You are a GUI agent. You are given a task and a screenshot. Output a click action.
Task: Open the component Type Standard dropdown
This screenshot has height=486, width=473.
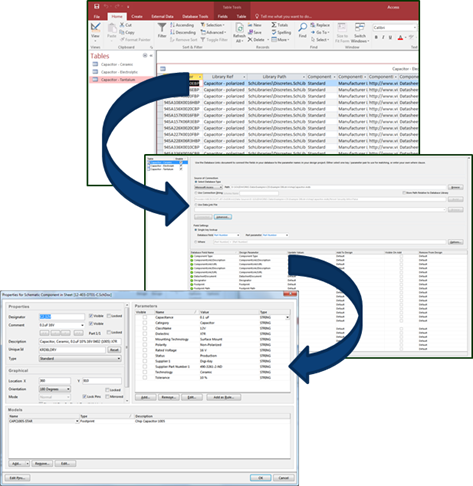click(80, 358)
